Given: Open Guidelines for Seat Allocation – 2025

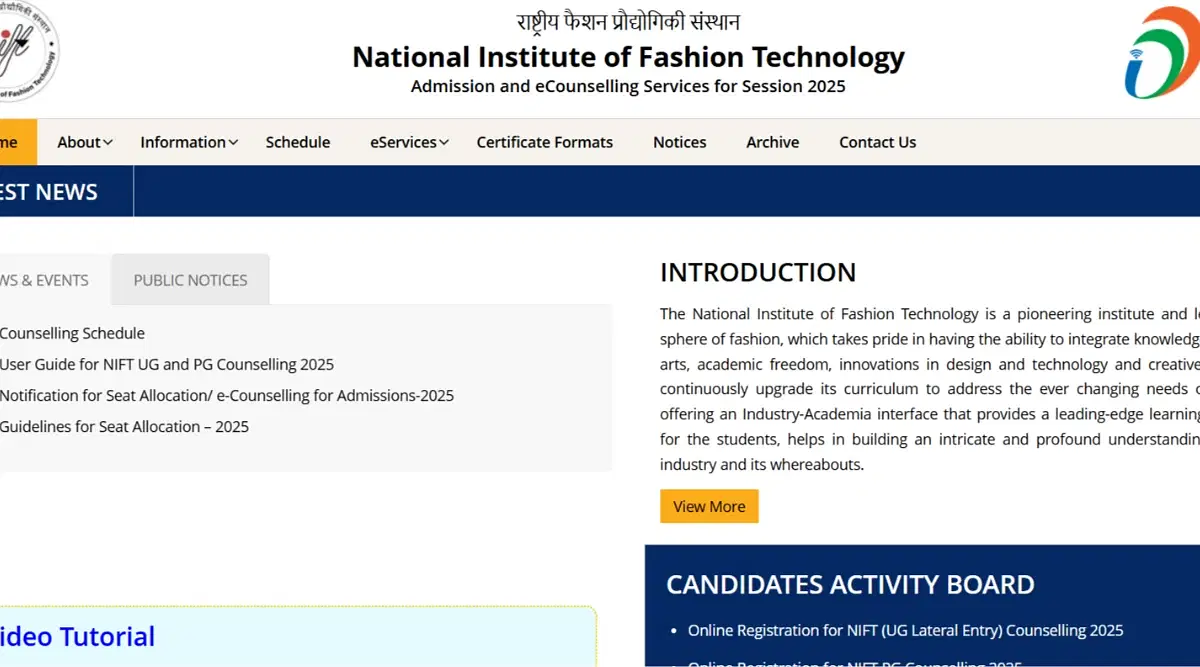Looking at the screenshot, I should [124, 426].
